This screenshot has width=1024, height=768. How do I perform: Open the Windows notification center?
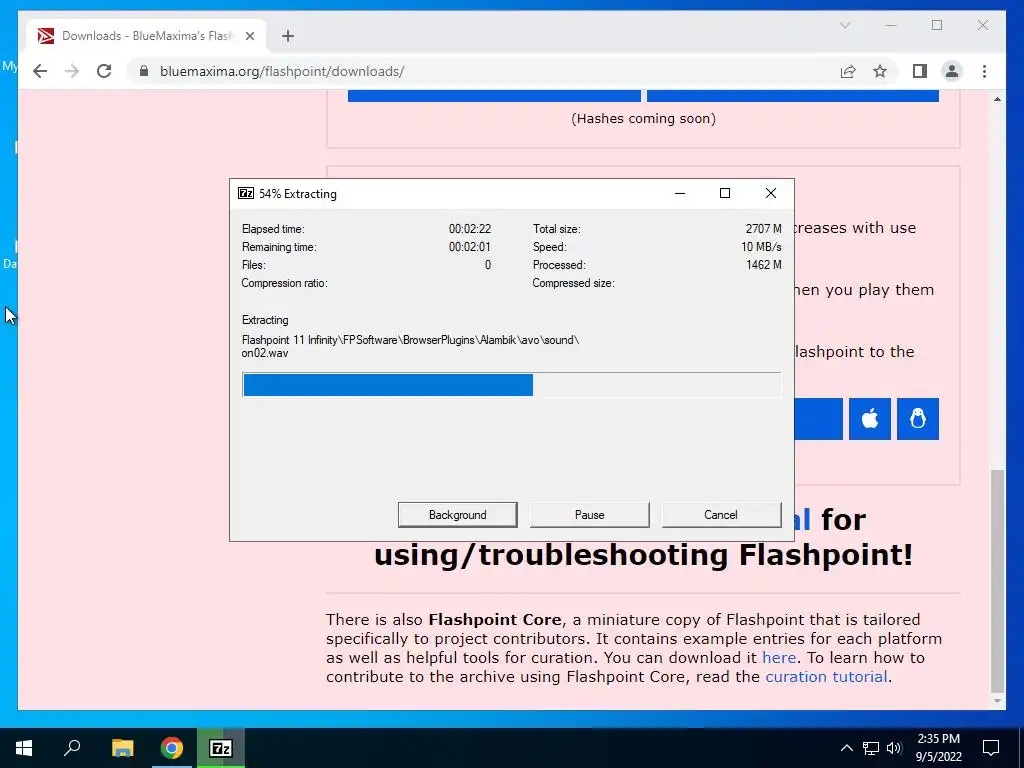coord(991,748)
